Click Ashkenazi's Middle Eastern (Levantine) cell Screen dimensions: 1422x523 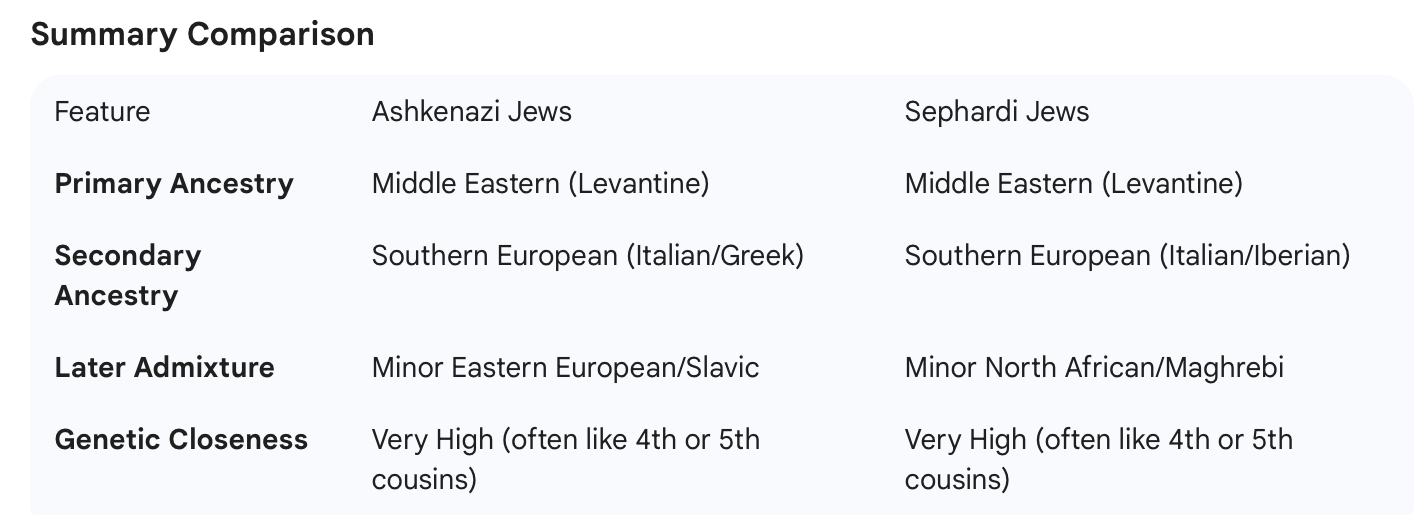(540, 184)
